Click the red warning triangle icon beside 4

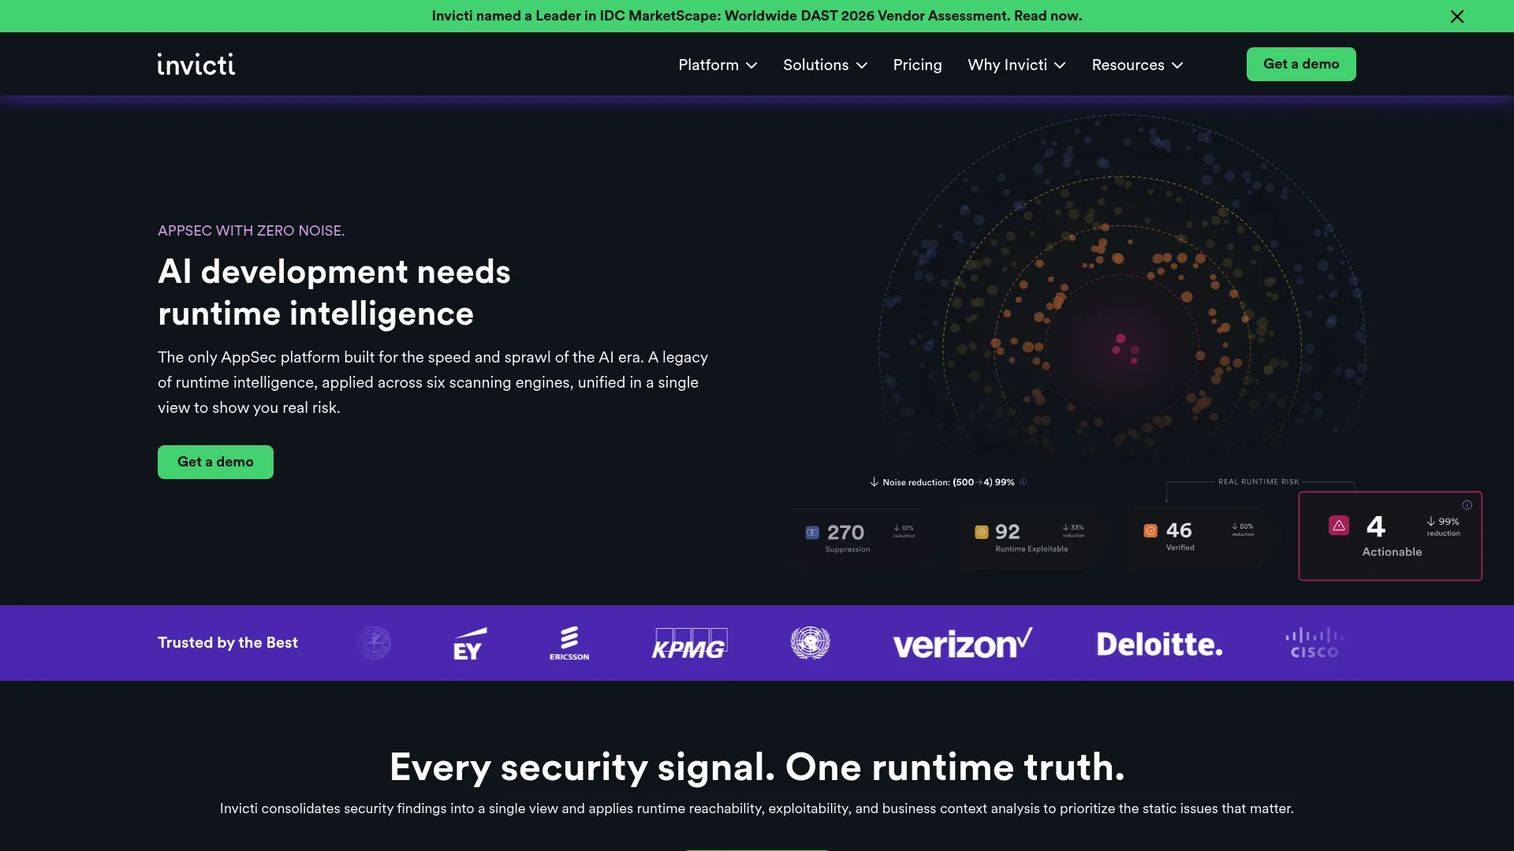(1339, 525)
